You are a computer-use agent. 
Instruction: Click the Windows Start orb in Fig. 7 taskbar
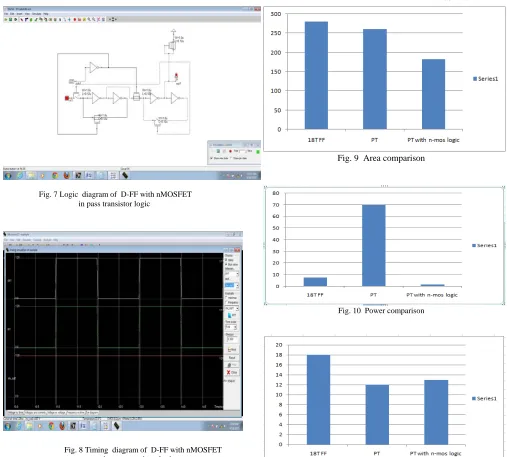point(8,175)
